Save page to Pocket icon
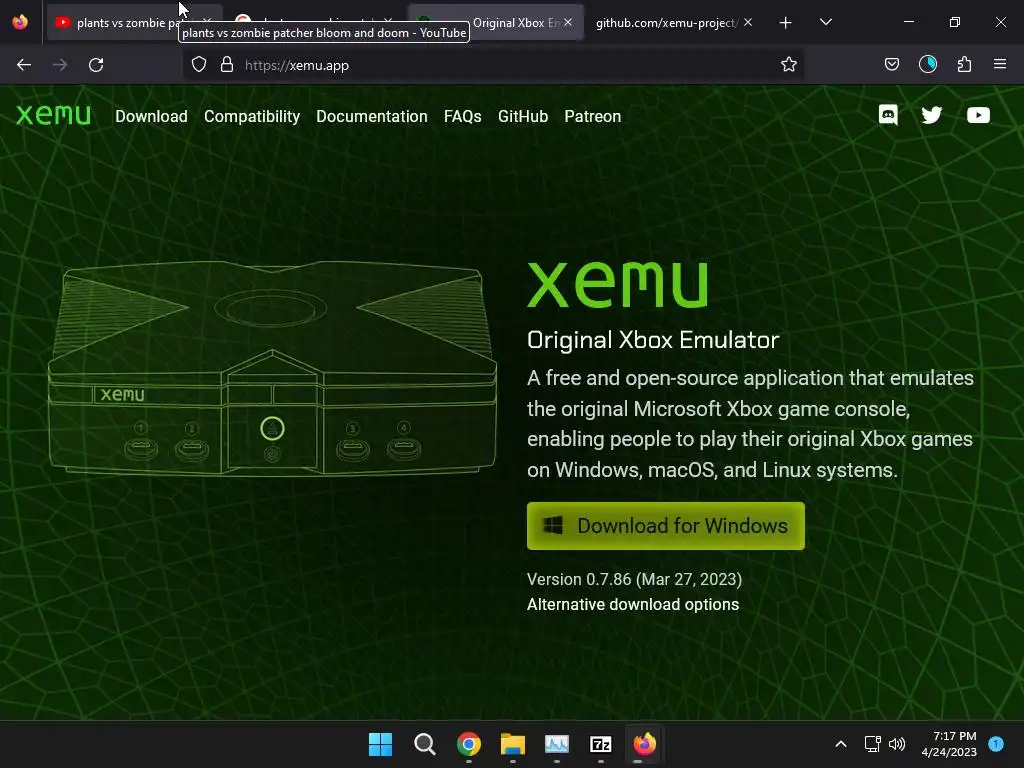Viewport: 1024px width, 768px height. point(891,65)
